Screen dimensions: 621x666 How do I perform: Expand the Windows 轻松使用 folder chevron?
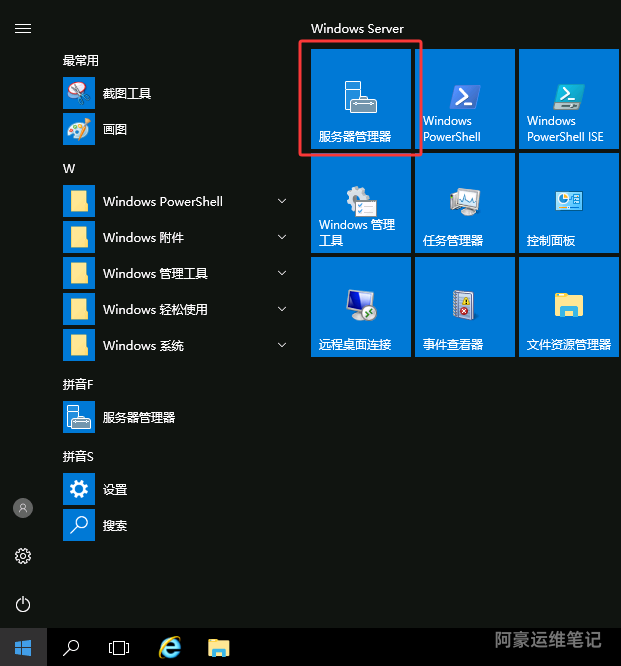tap(282, 309)
